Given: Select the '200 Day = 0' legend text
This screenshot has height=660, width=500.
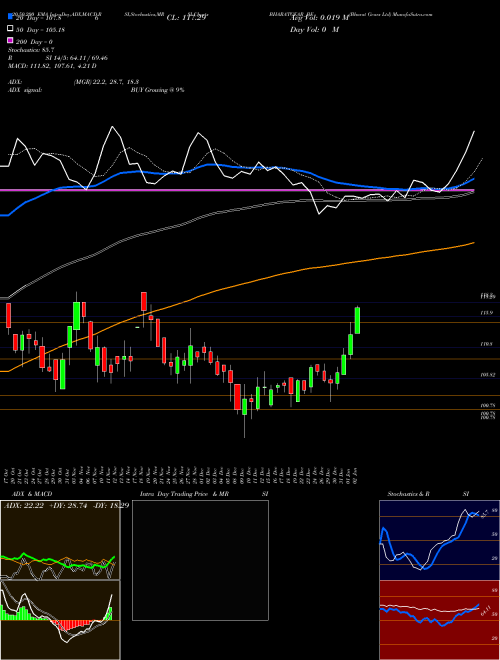Looking at the screenshot, I should (35, 41).
